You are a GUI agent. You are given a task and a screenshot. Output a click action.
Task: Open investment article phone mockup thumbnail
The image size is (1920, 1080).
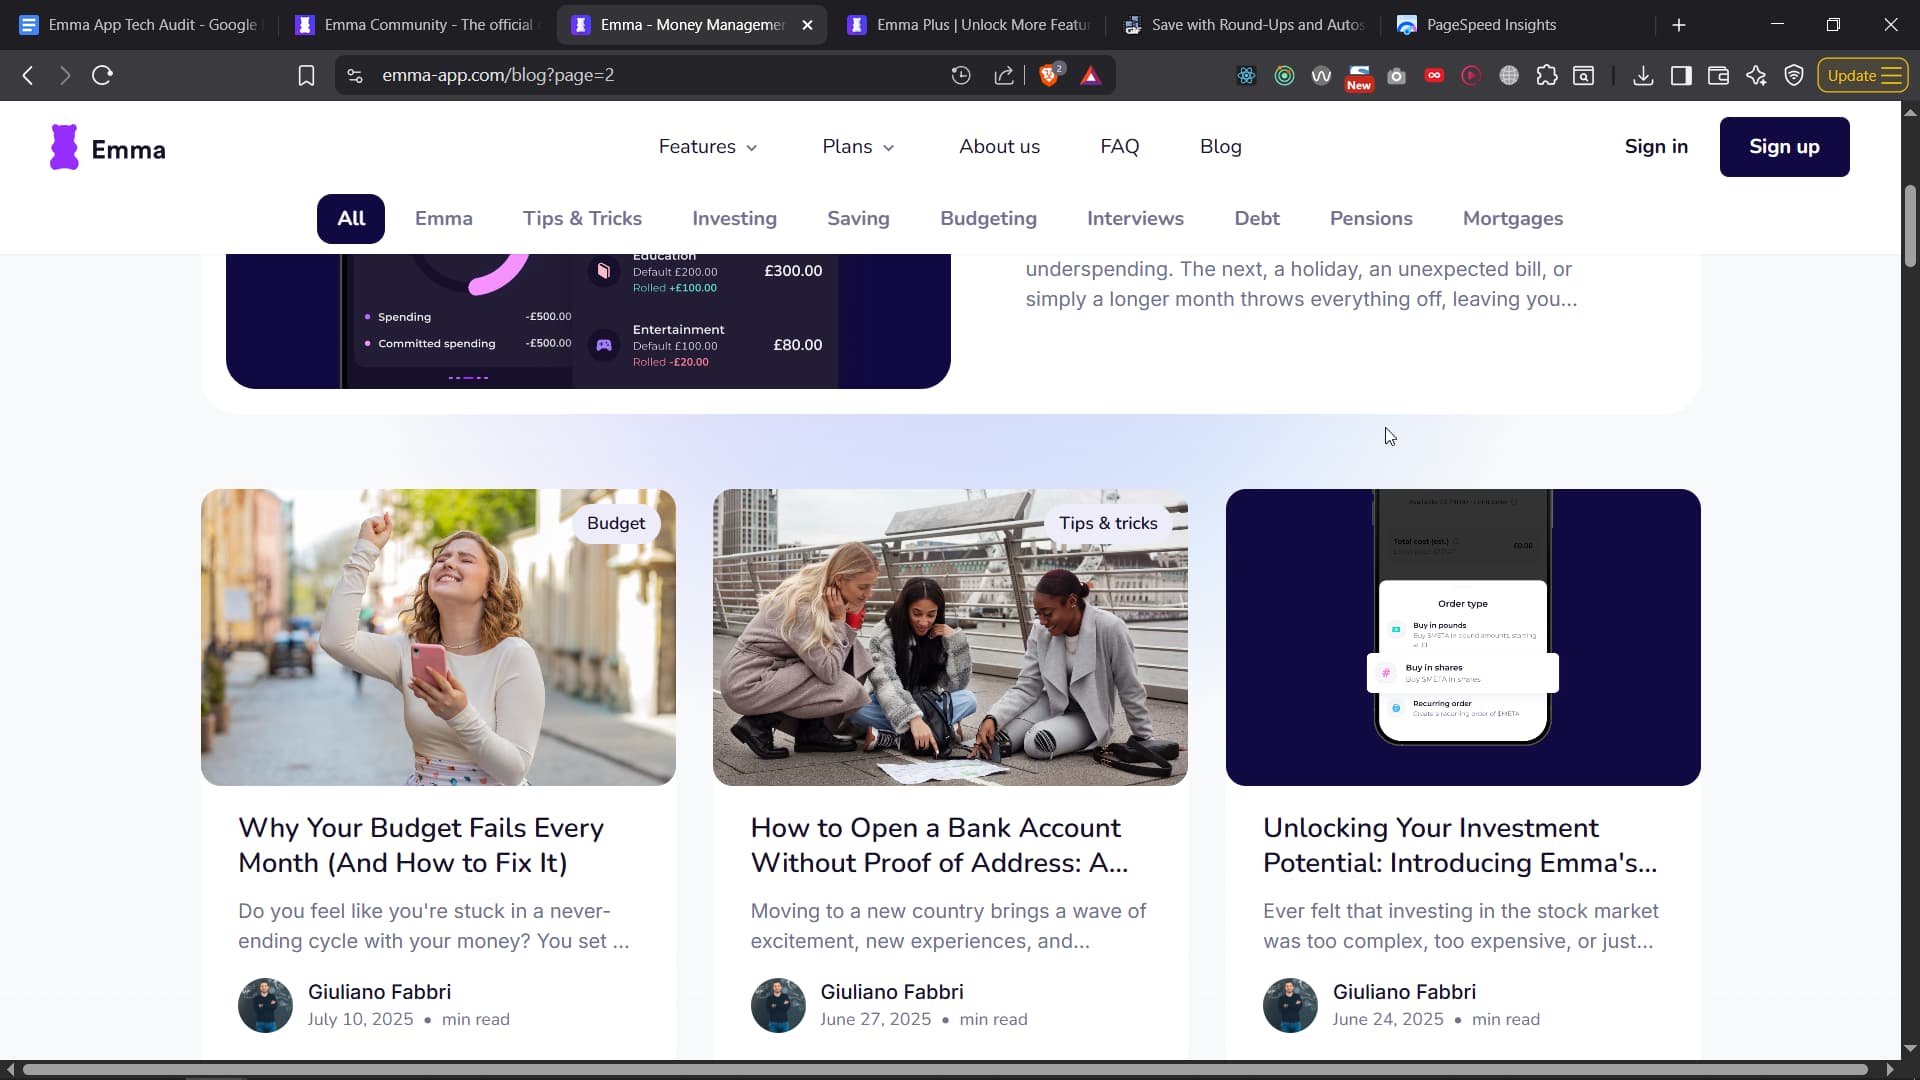point(1463,637)
